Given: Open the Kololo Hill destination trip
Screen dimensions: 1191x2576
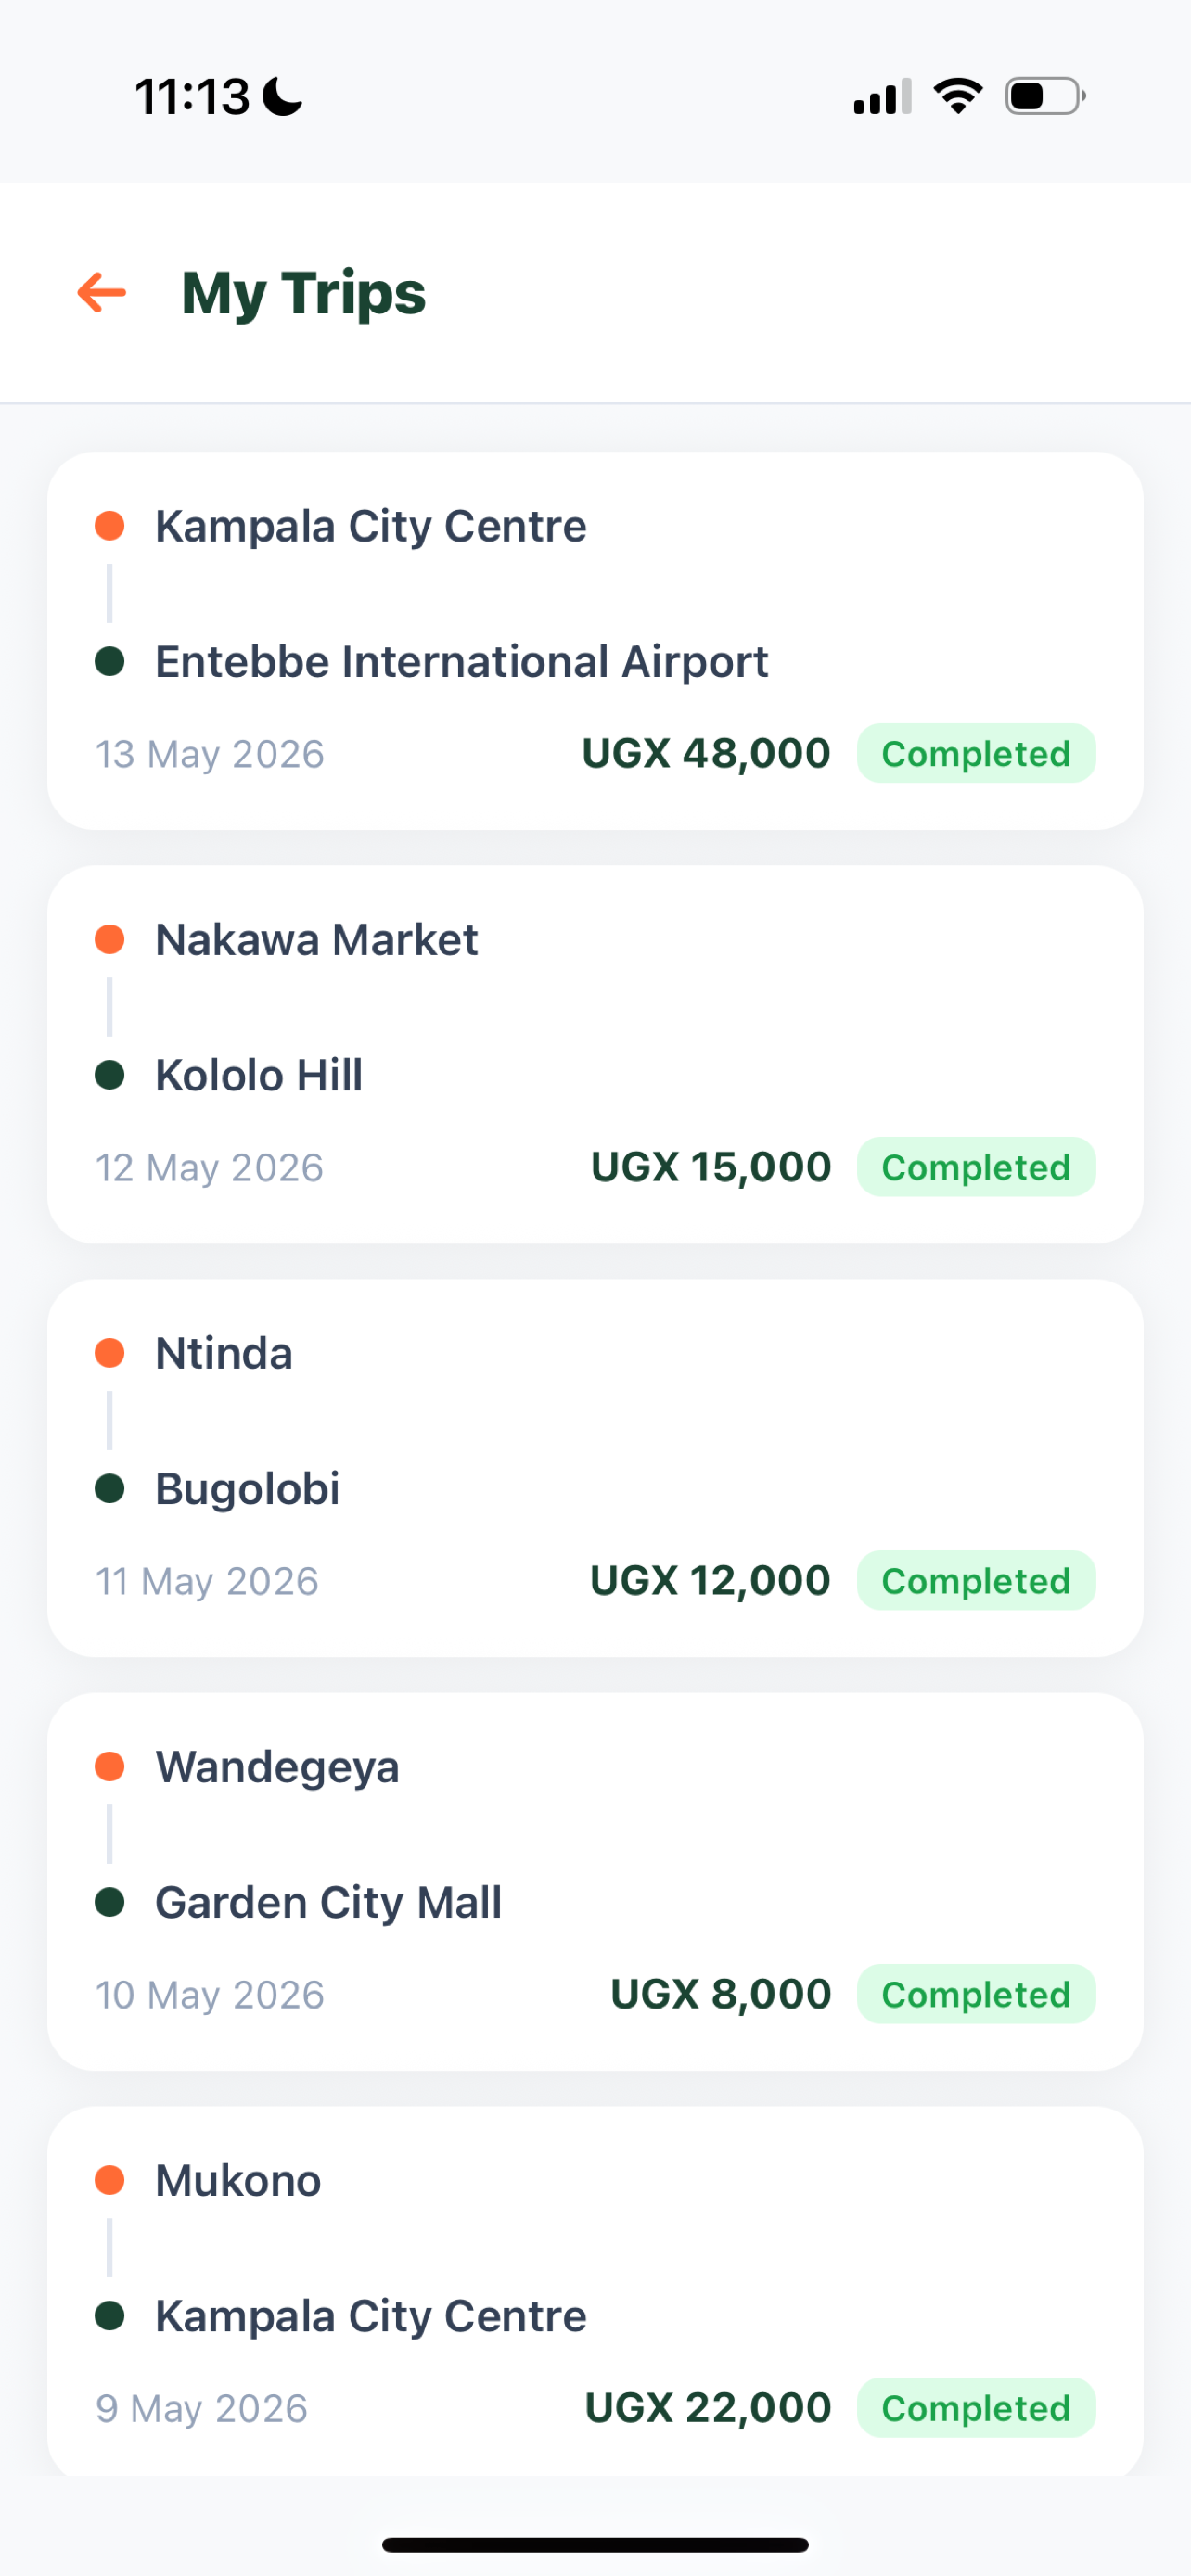Looking at the screenshot, I should pos(595,1054).
